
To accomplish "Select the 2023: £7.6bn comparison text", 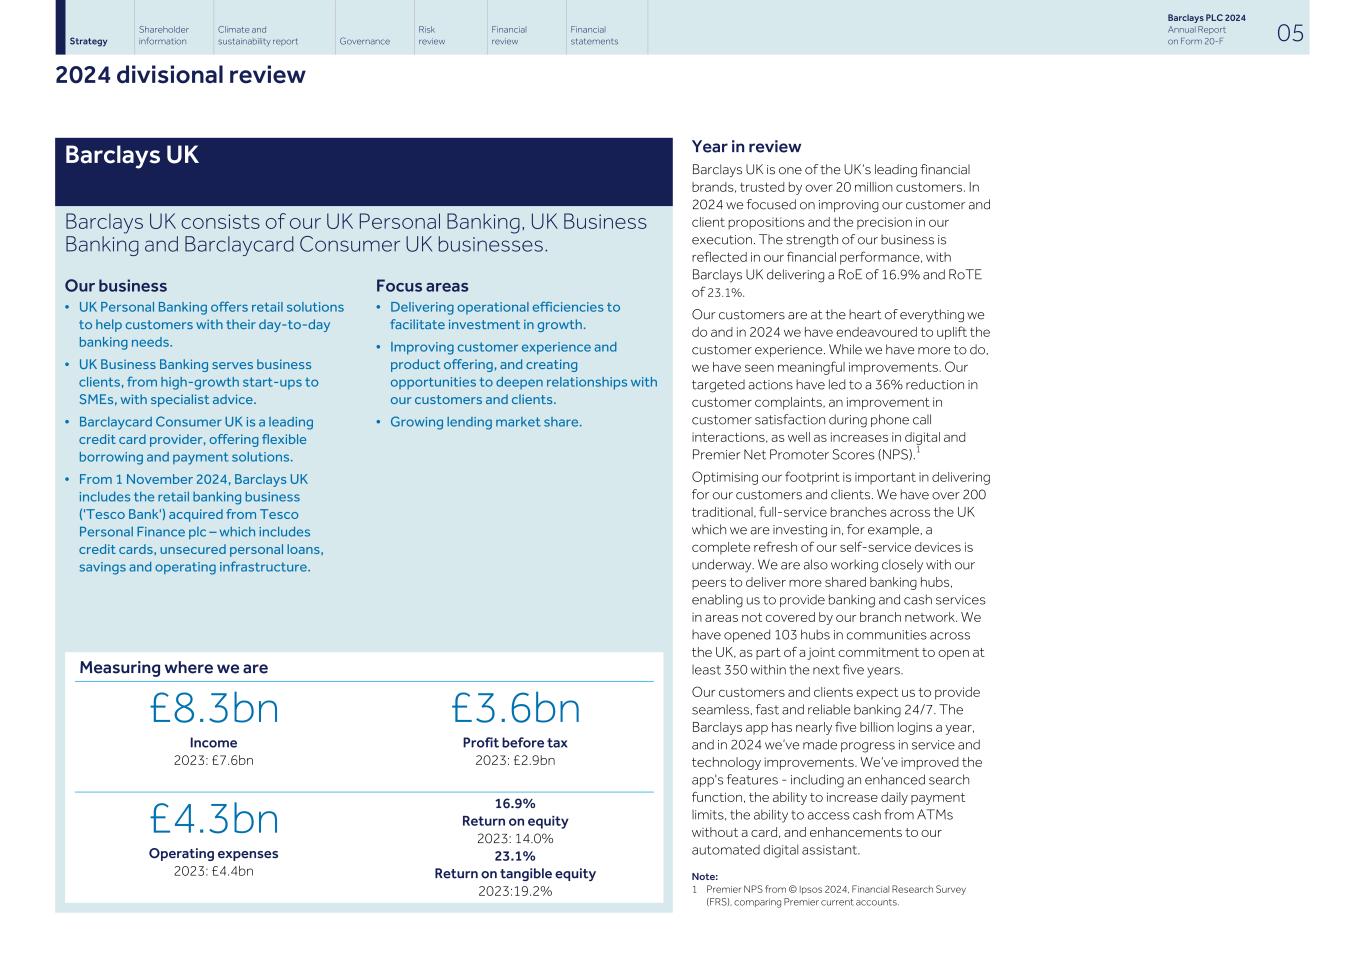I will point(214,761).
